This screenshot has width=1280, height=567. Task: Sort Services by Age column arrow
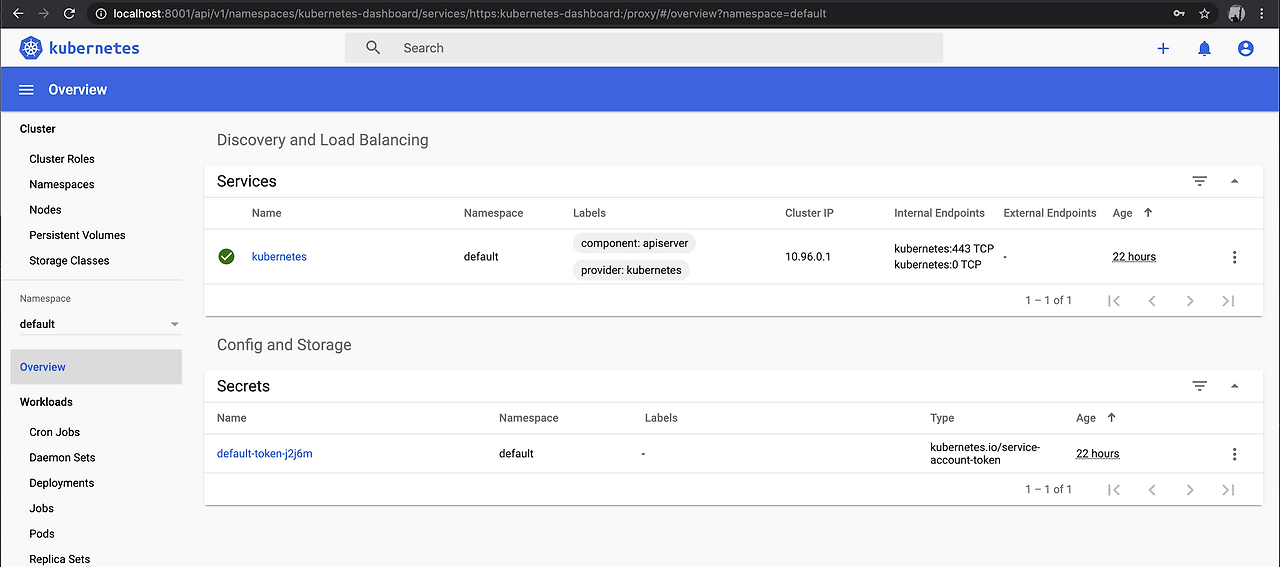click(x=1148, y=213)
